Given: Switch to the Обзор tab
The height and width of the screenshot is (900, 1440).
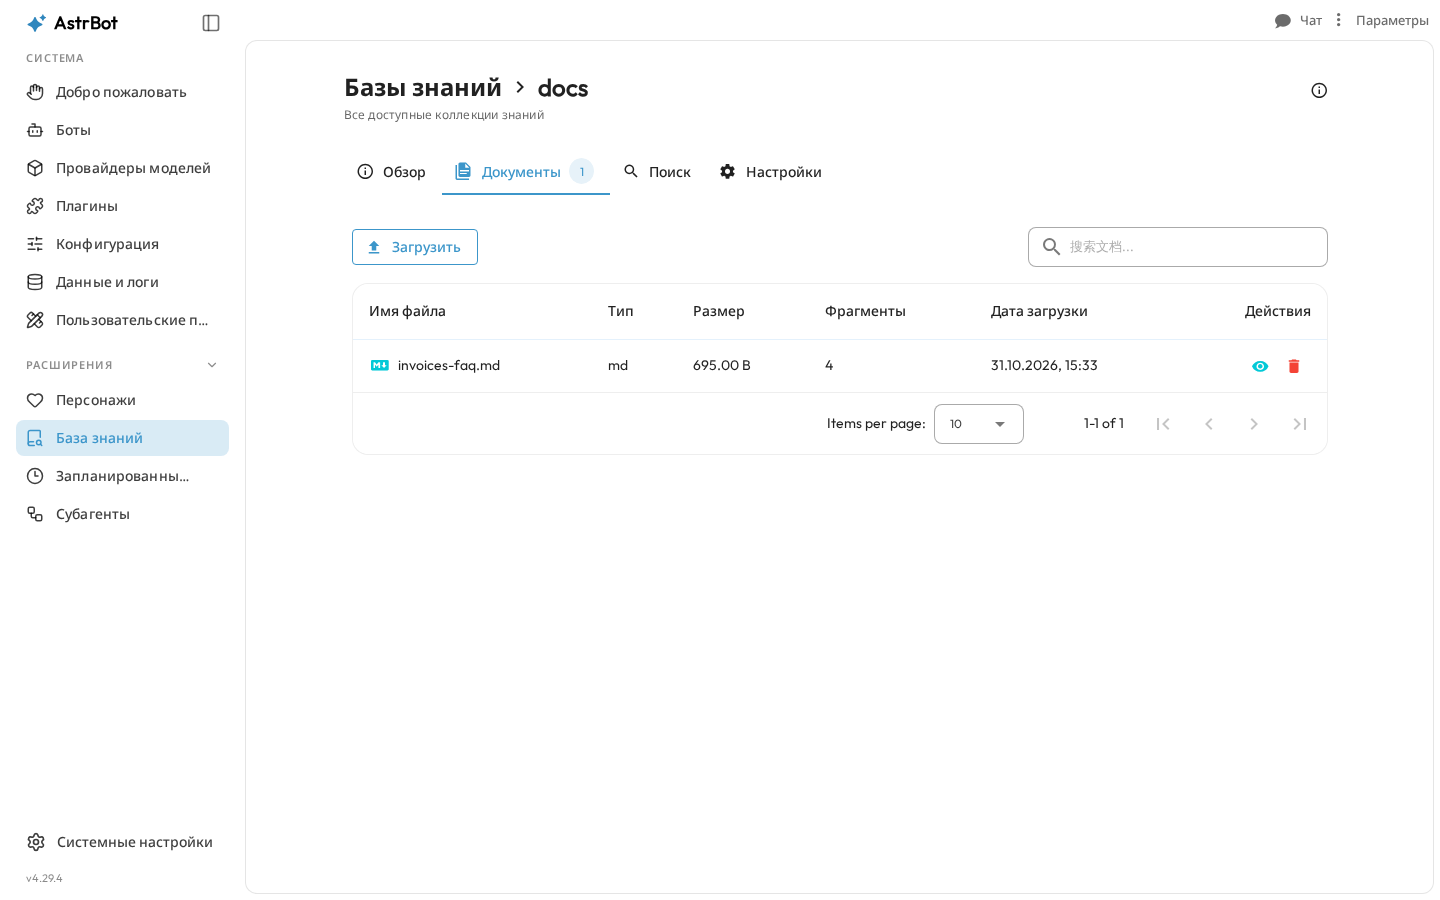Looking at the screenshot, I should [391, 172].
